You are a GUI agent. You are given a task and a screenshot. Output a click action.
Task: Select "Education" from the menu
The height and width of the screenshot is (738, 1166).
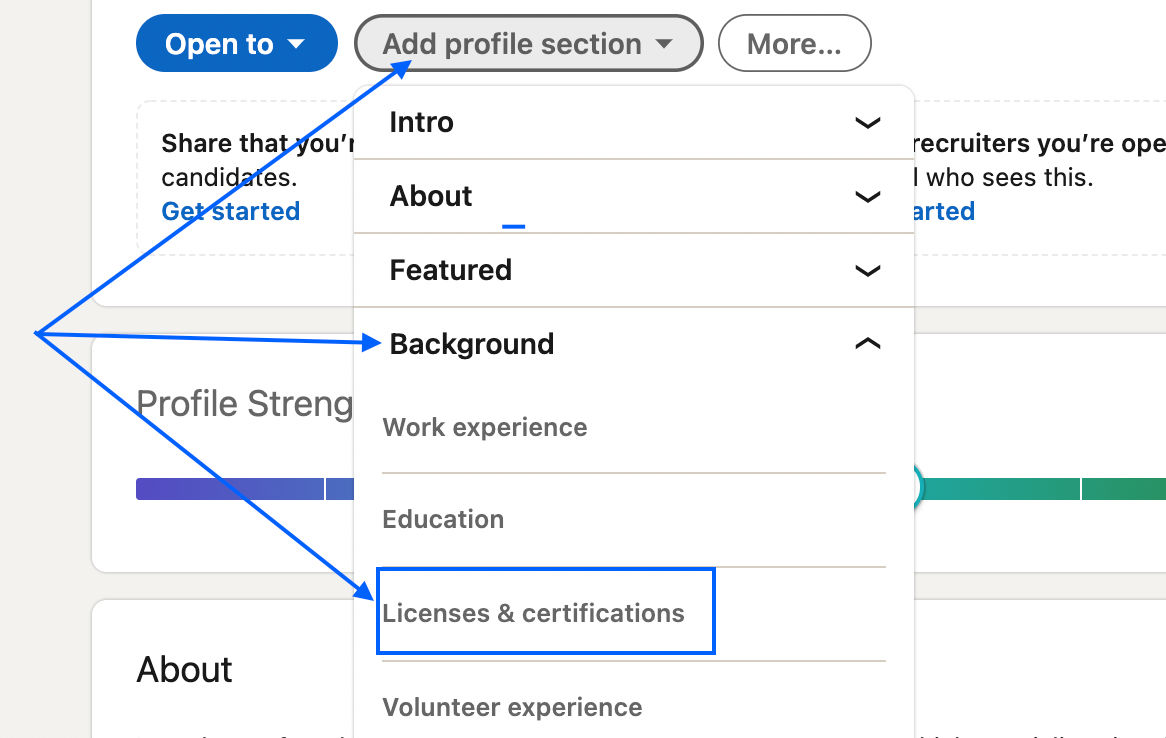443,519
